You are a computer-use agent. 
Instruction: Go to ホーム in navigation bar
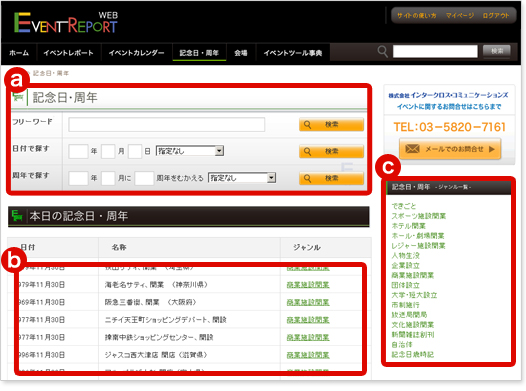pos(19,53)
